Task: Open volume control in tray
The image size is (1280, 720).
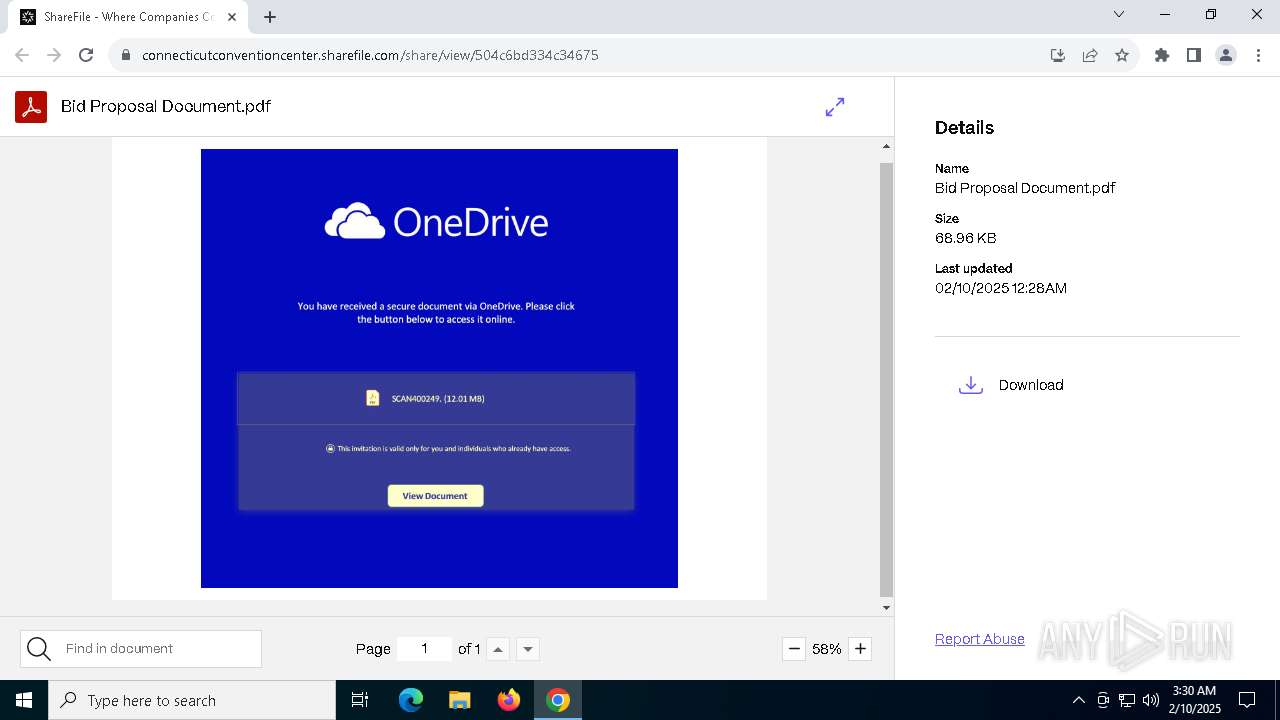Action: point(1151,700)
